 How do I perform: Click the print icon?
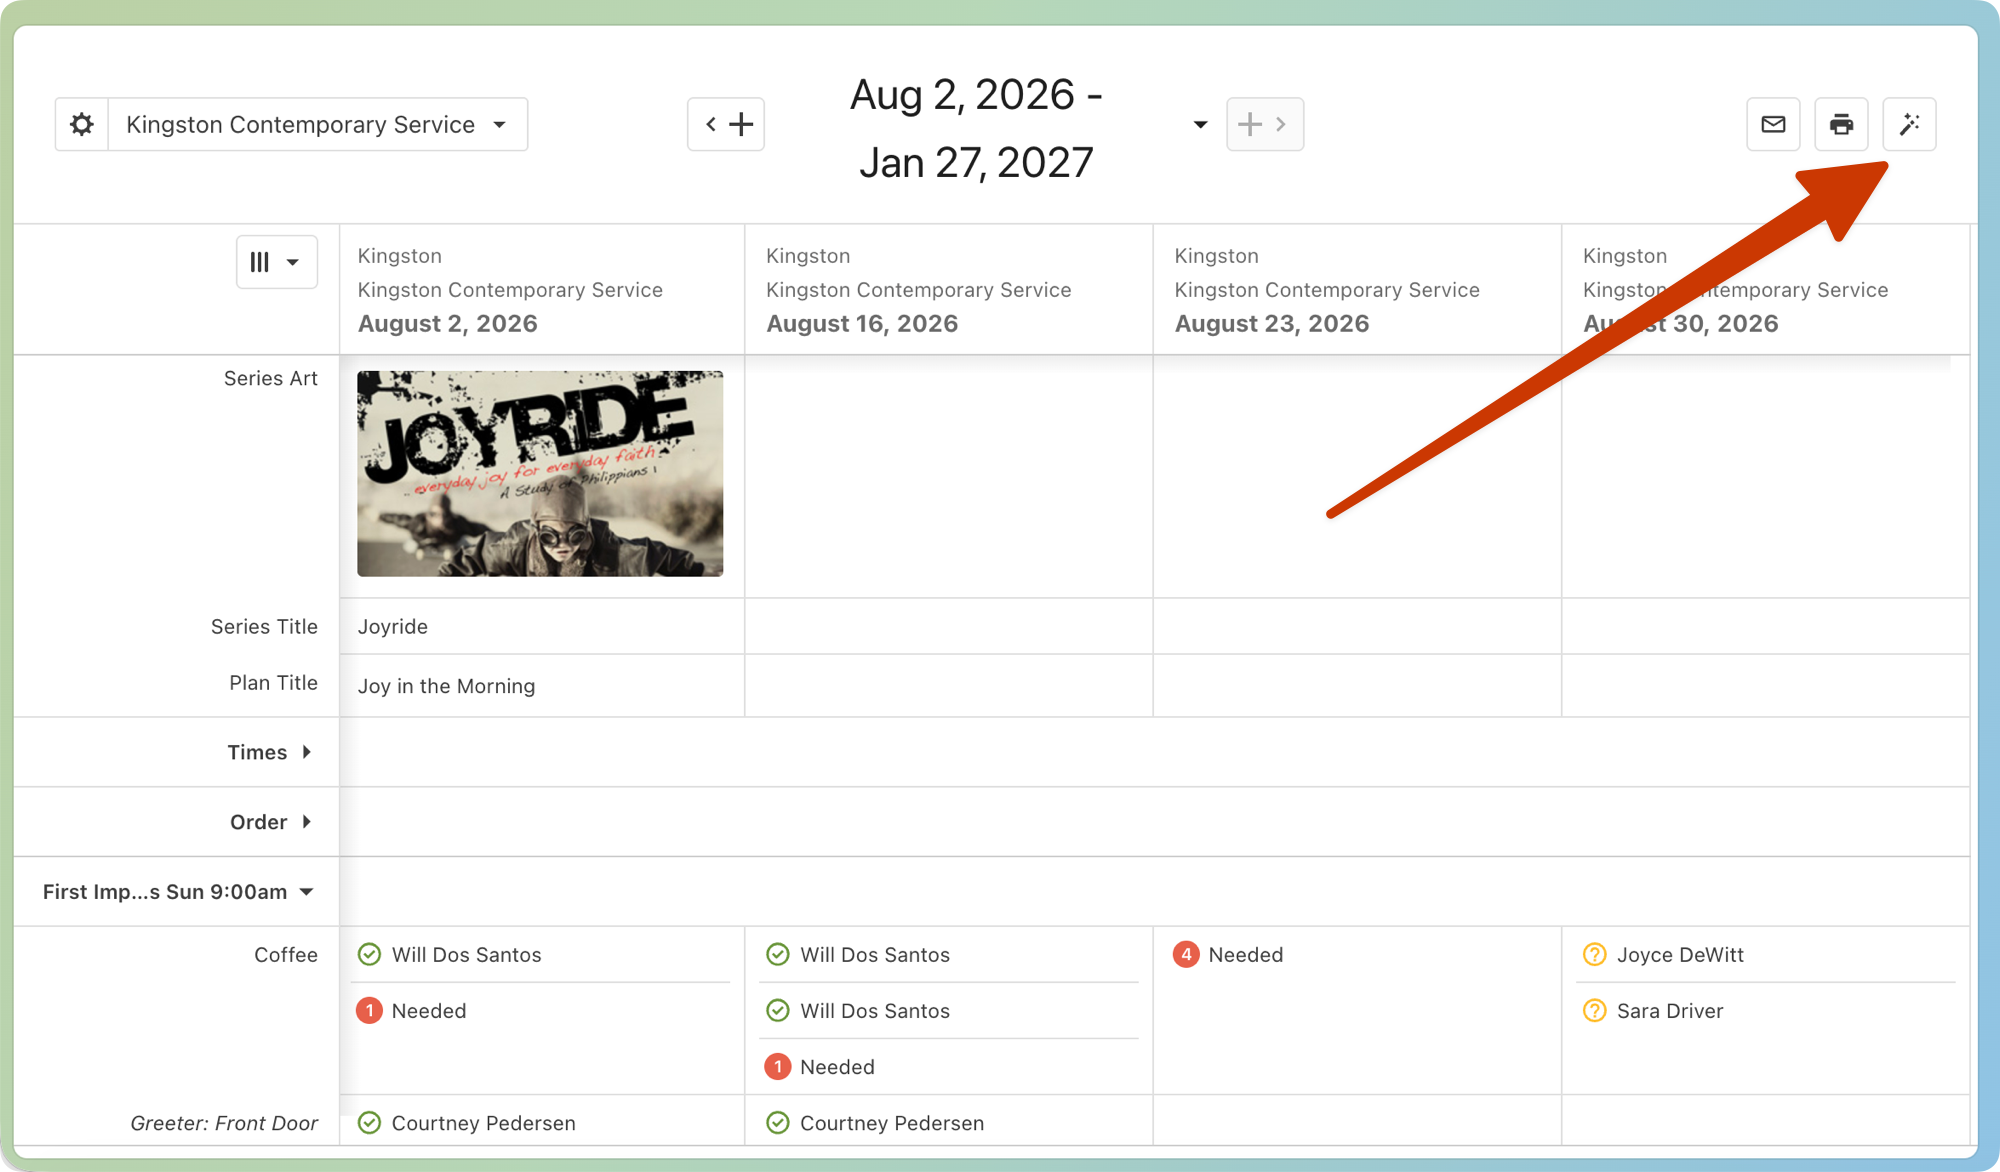tap(1841, 124)
